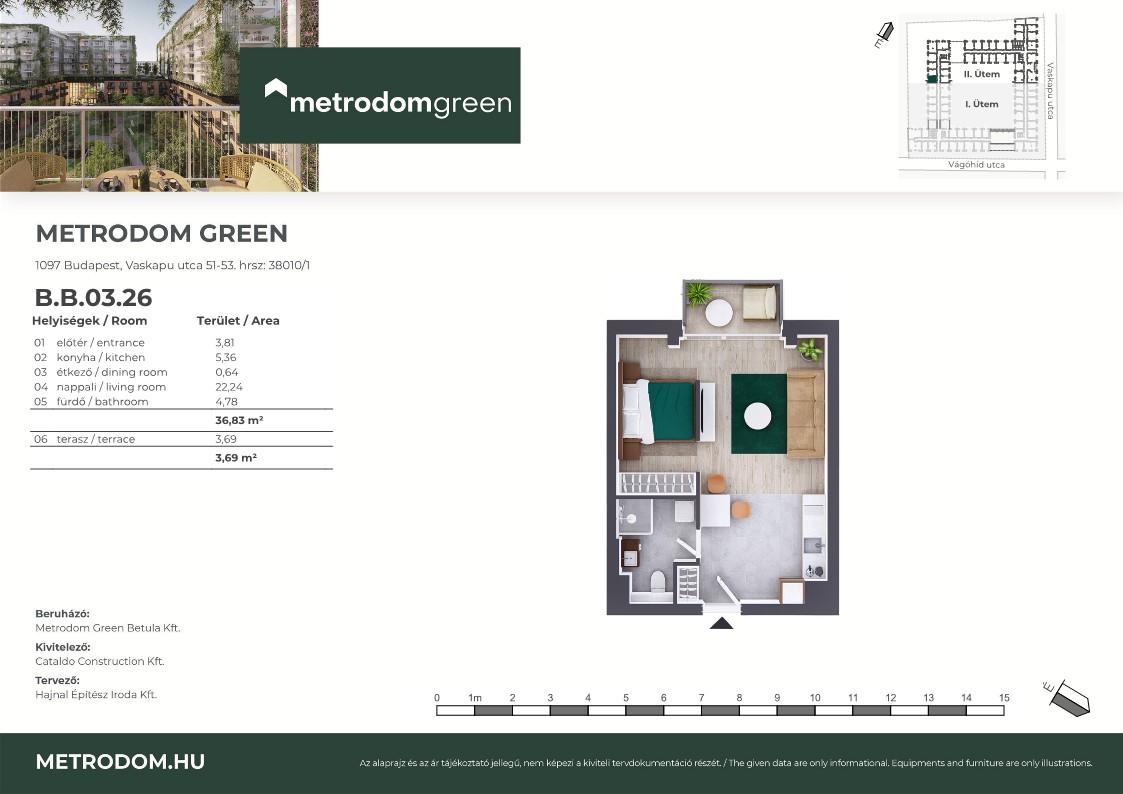
Task: Click the round table on the terrace
Action: coord(719,313)
